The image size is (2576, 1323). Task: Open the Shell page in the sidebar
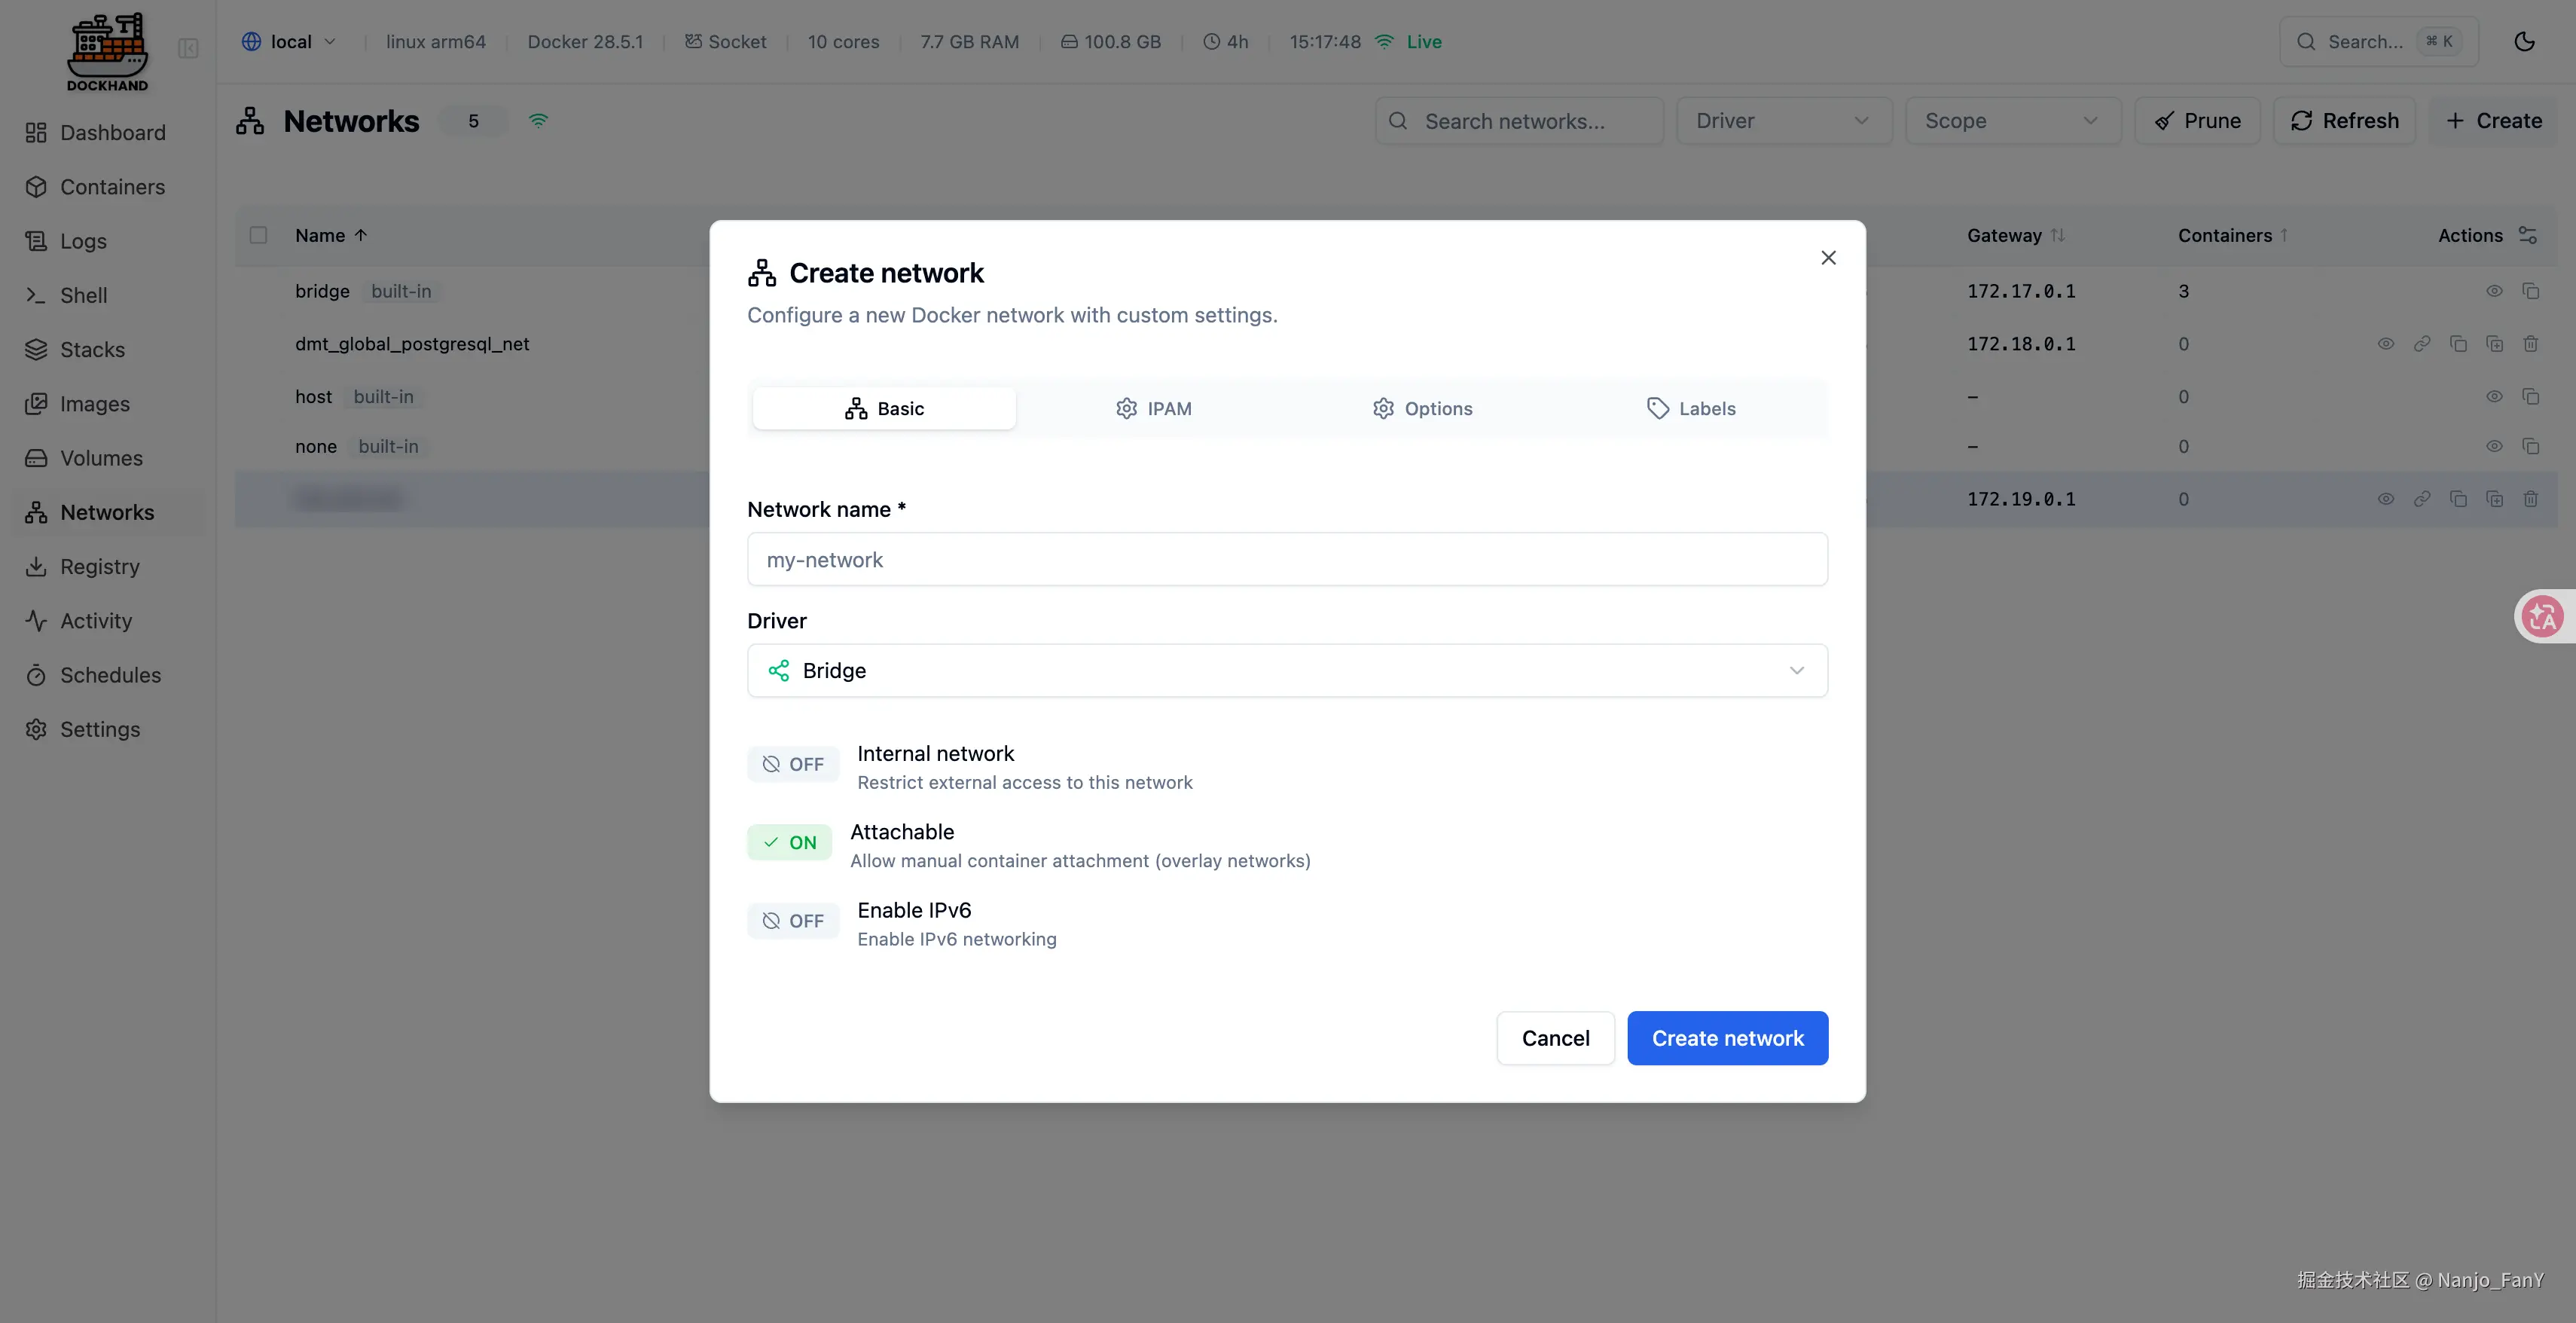108,295
